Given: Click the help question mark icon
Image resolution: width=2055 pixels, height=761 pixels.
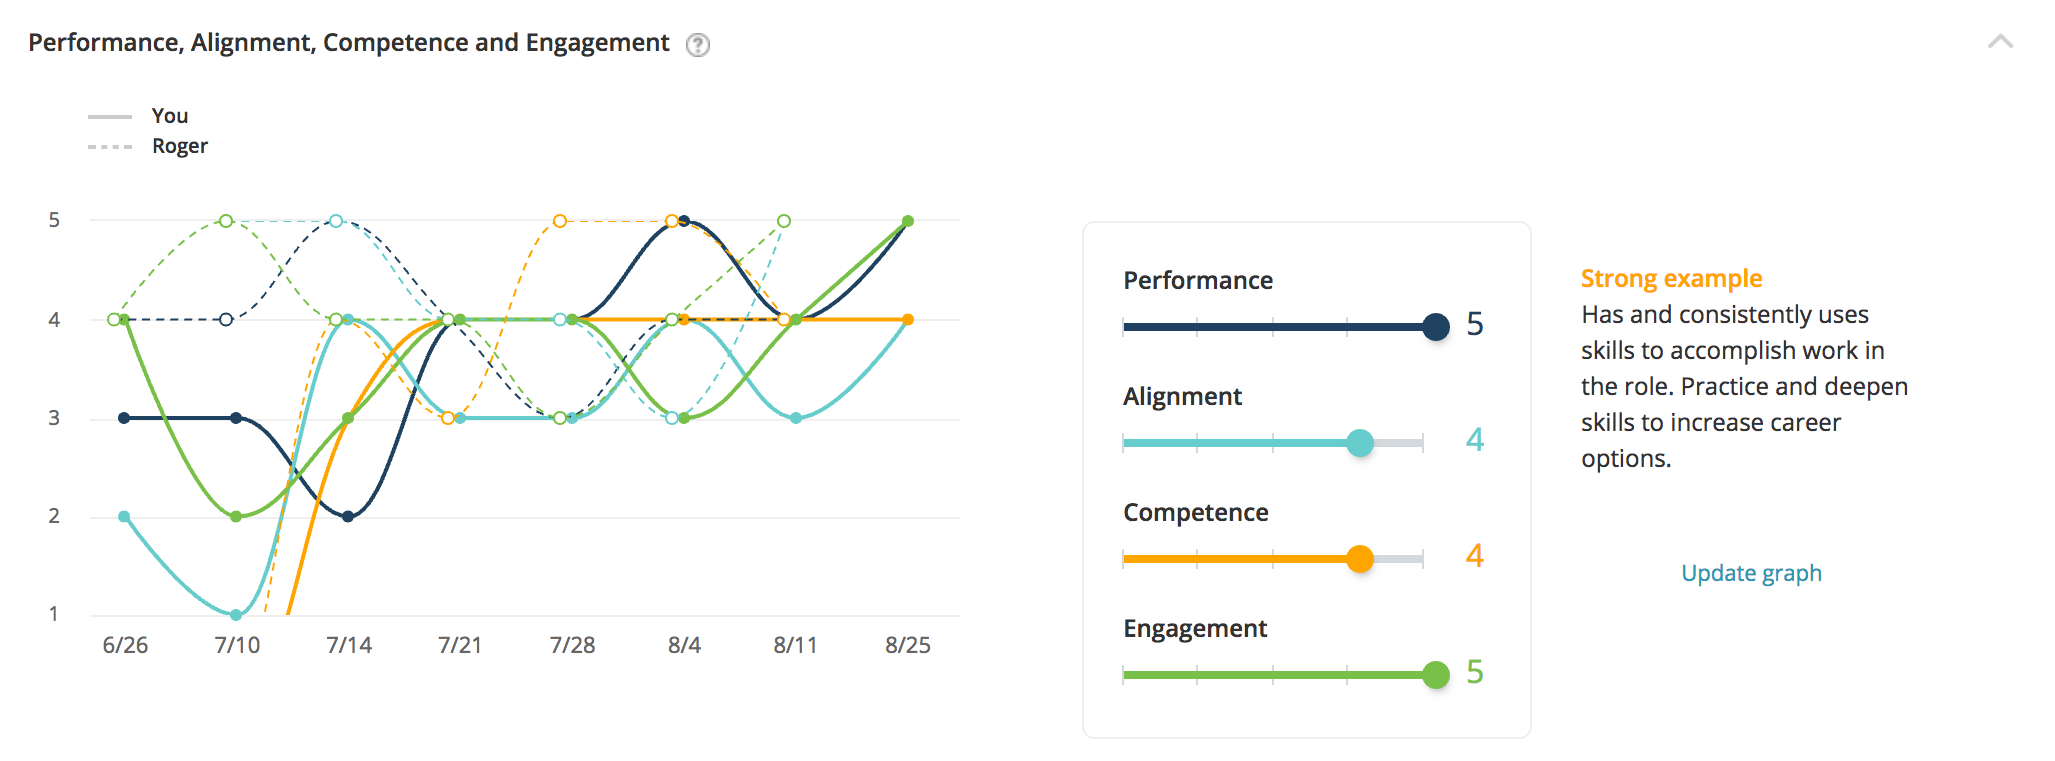Looking at the screenshot, I should [x=698, y=45].
